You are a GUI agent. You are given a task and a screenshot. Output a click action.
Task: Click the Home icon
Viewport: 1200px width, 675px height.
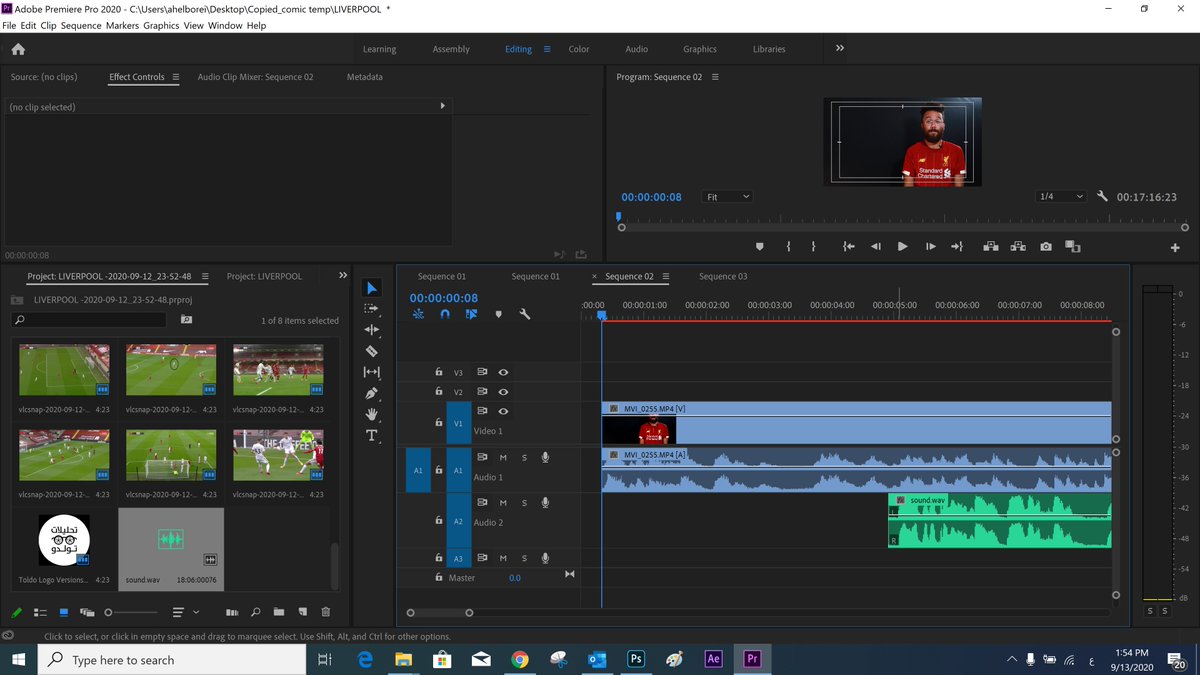pos(18,49)
